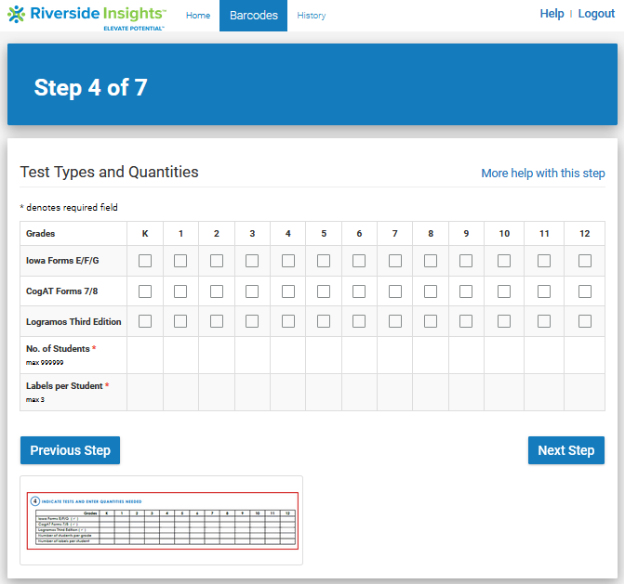This screenshot has width=624, height=584.
Task: Click the Logout link
Action: coord(596,14)
